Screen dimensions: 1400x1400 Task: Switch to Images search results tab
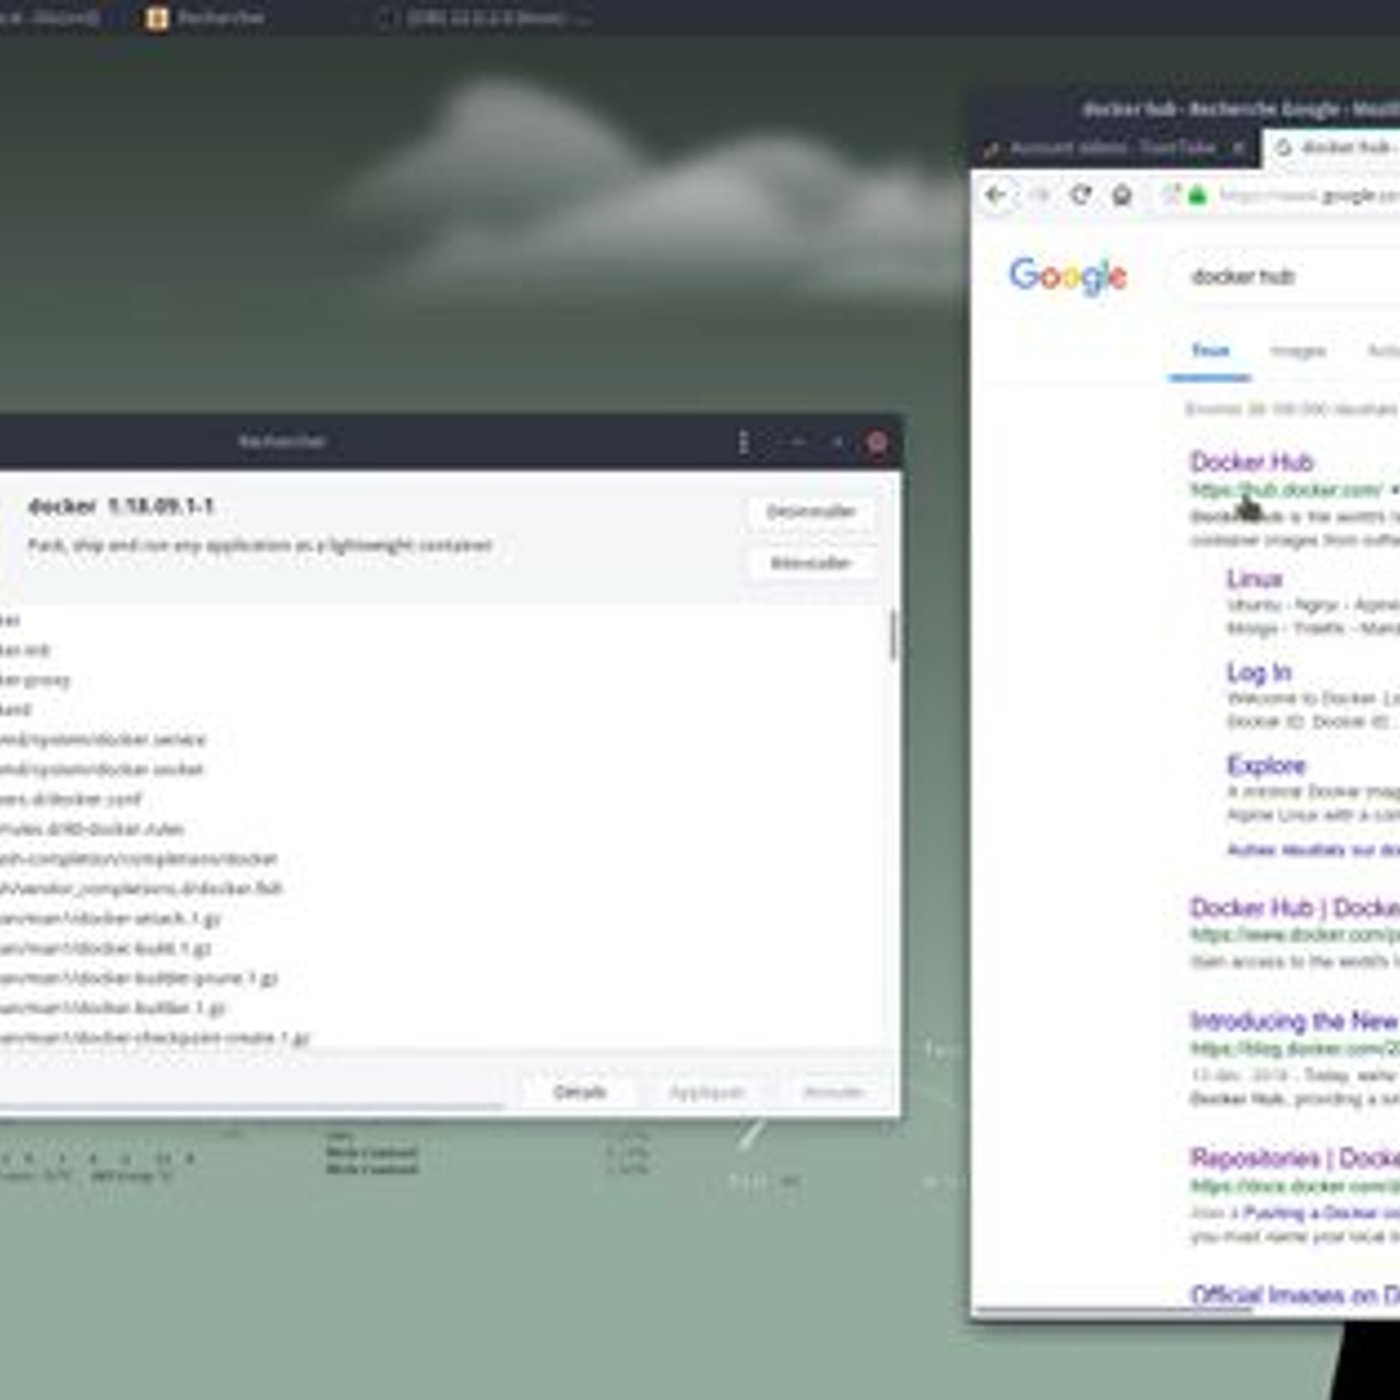1298,351
